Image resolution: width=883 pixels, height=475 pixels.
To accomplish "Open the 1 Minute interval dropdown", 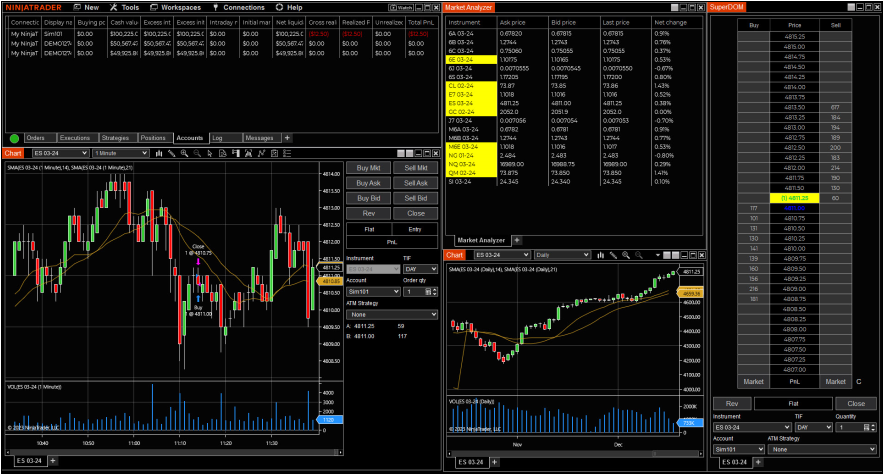I will pyautogui.click(x=121, y=153).
